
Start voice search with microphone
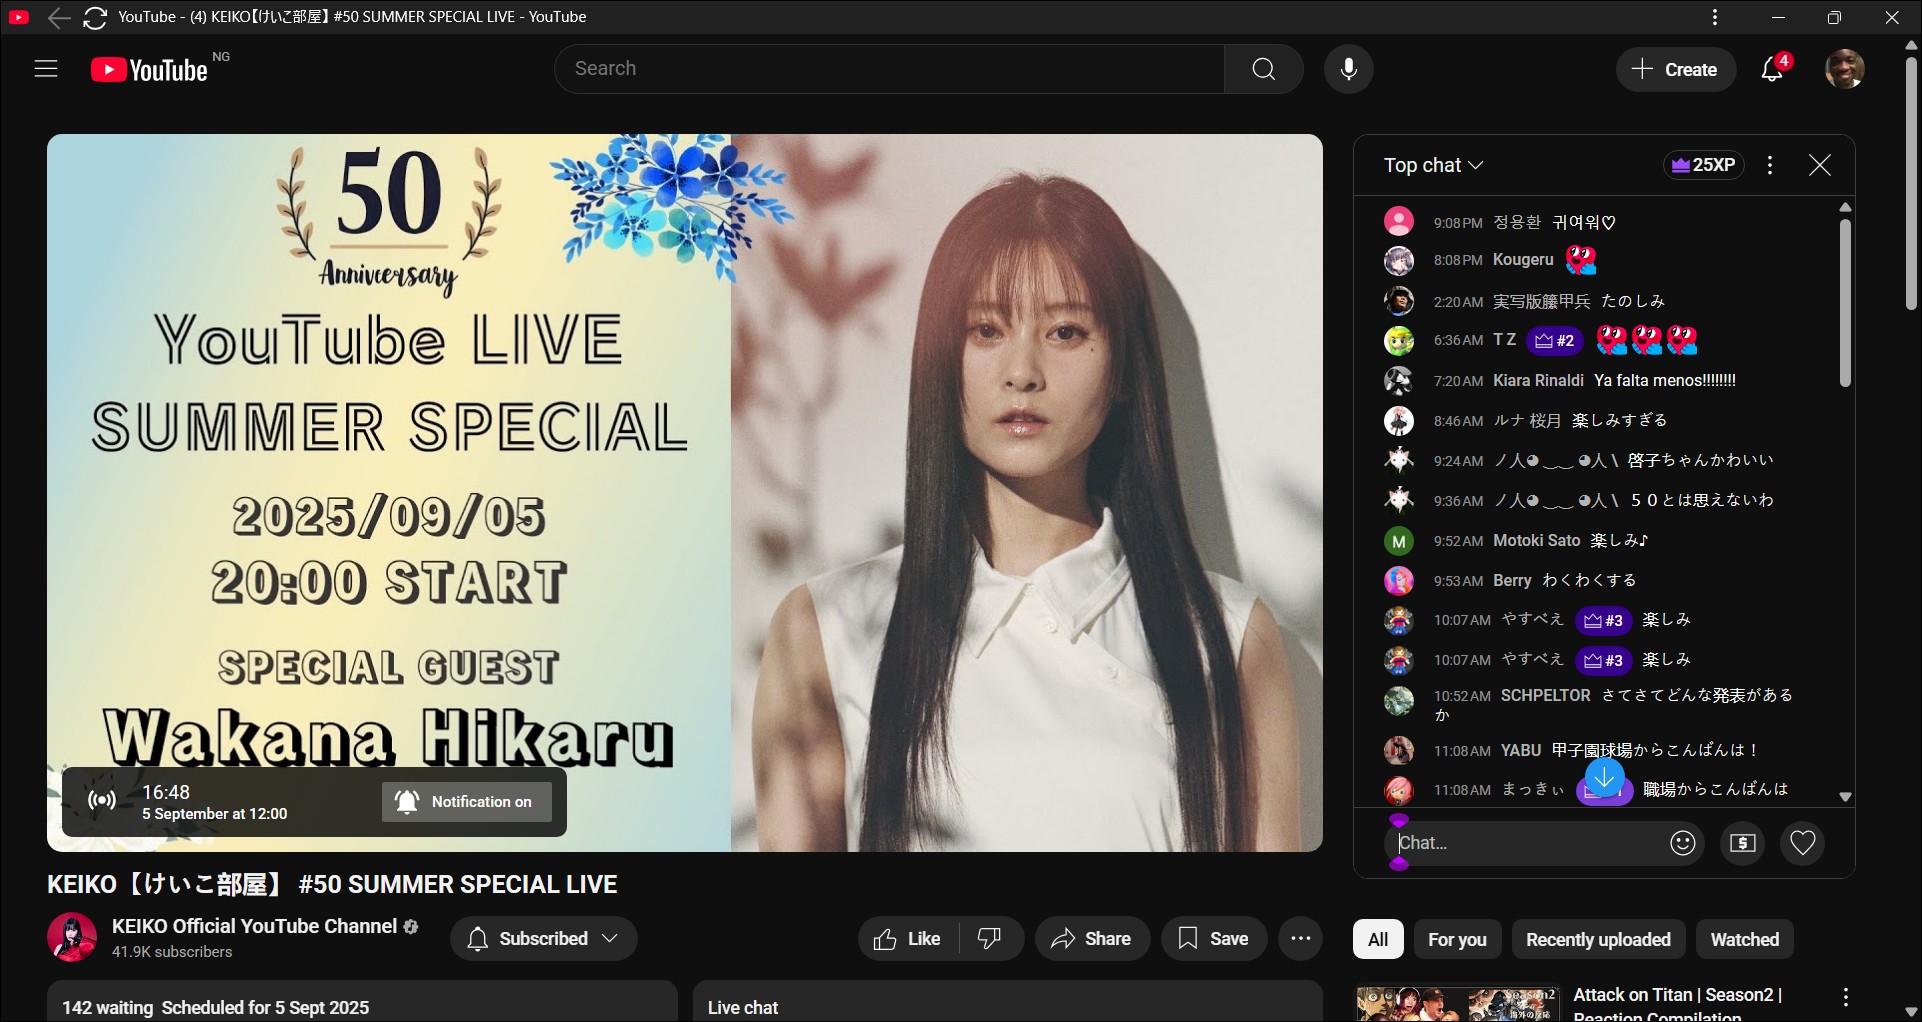[1349, 69]
